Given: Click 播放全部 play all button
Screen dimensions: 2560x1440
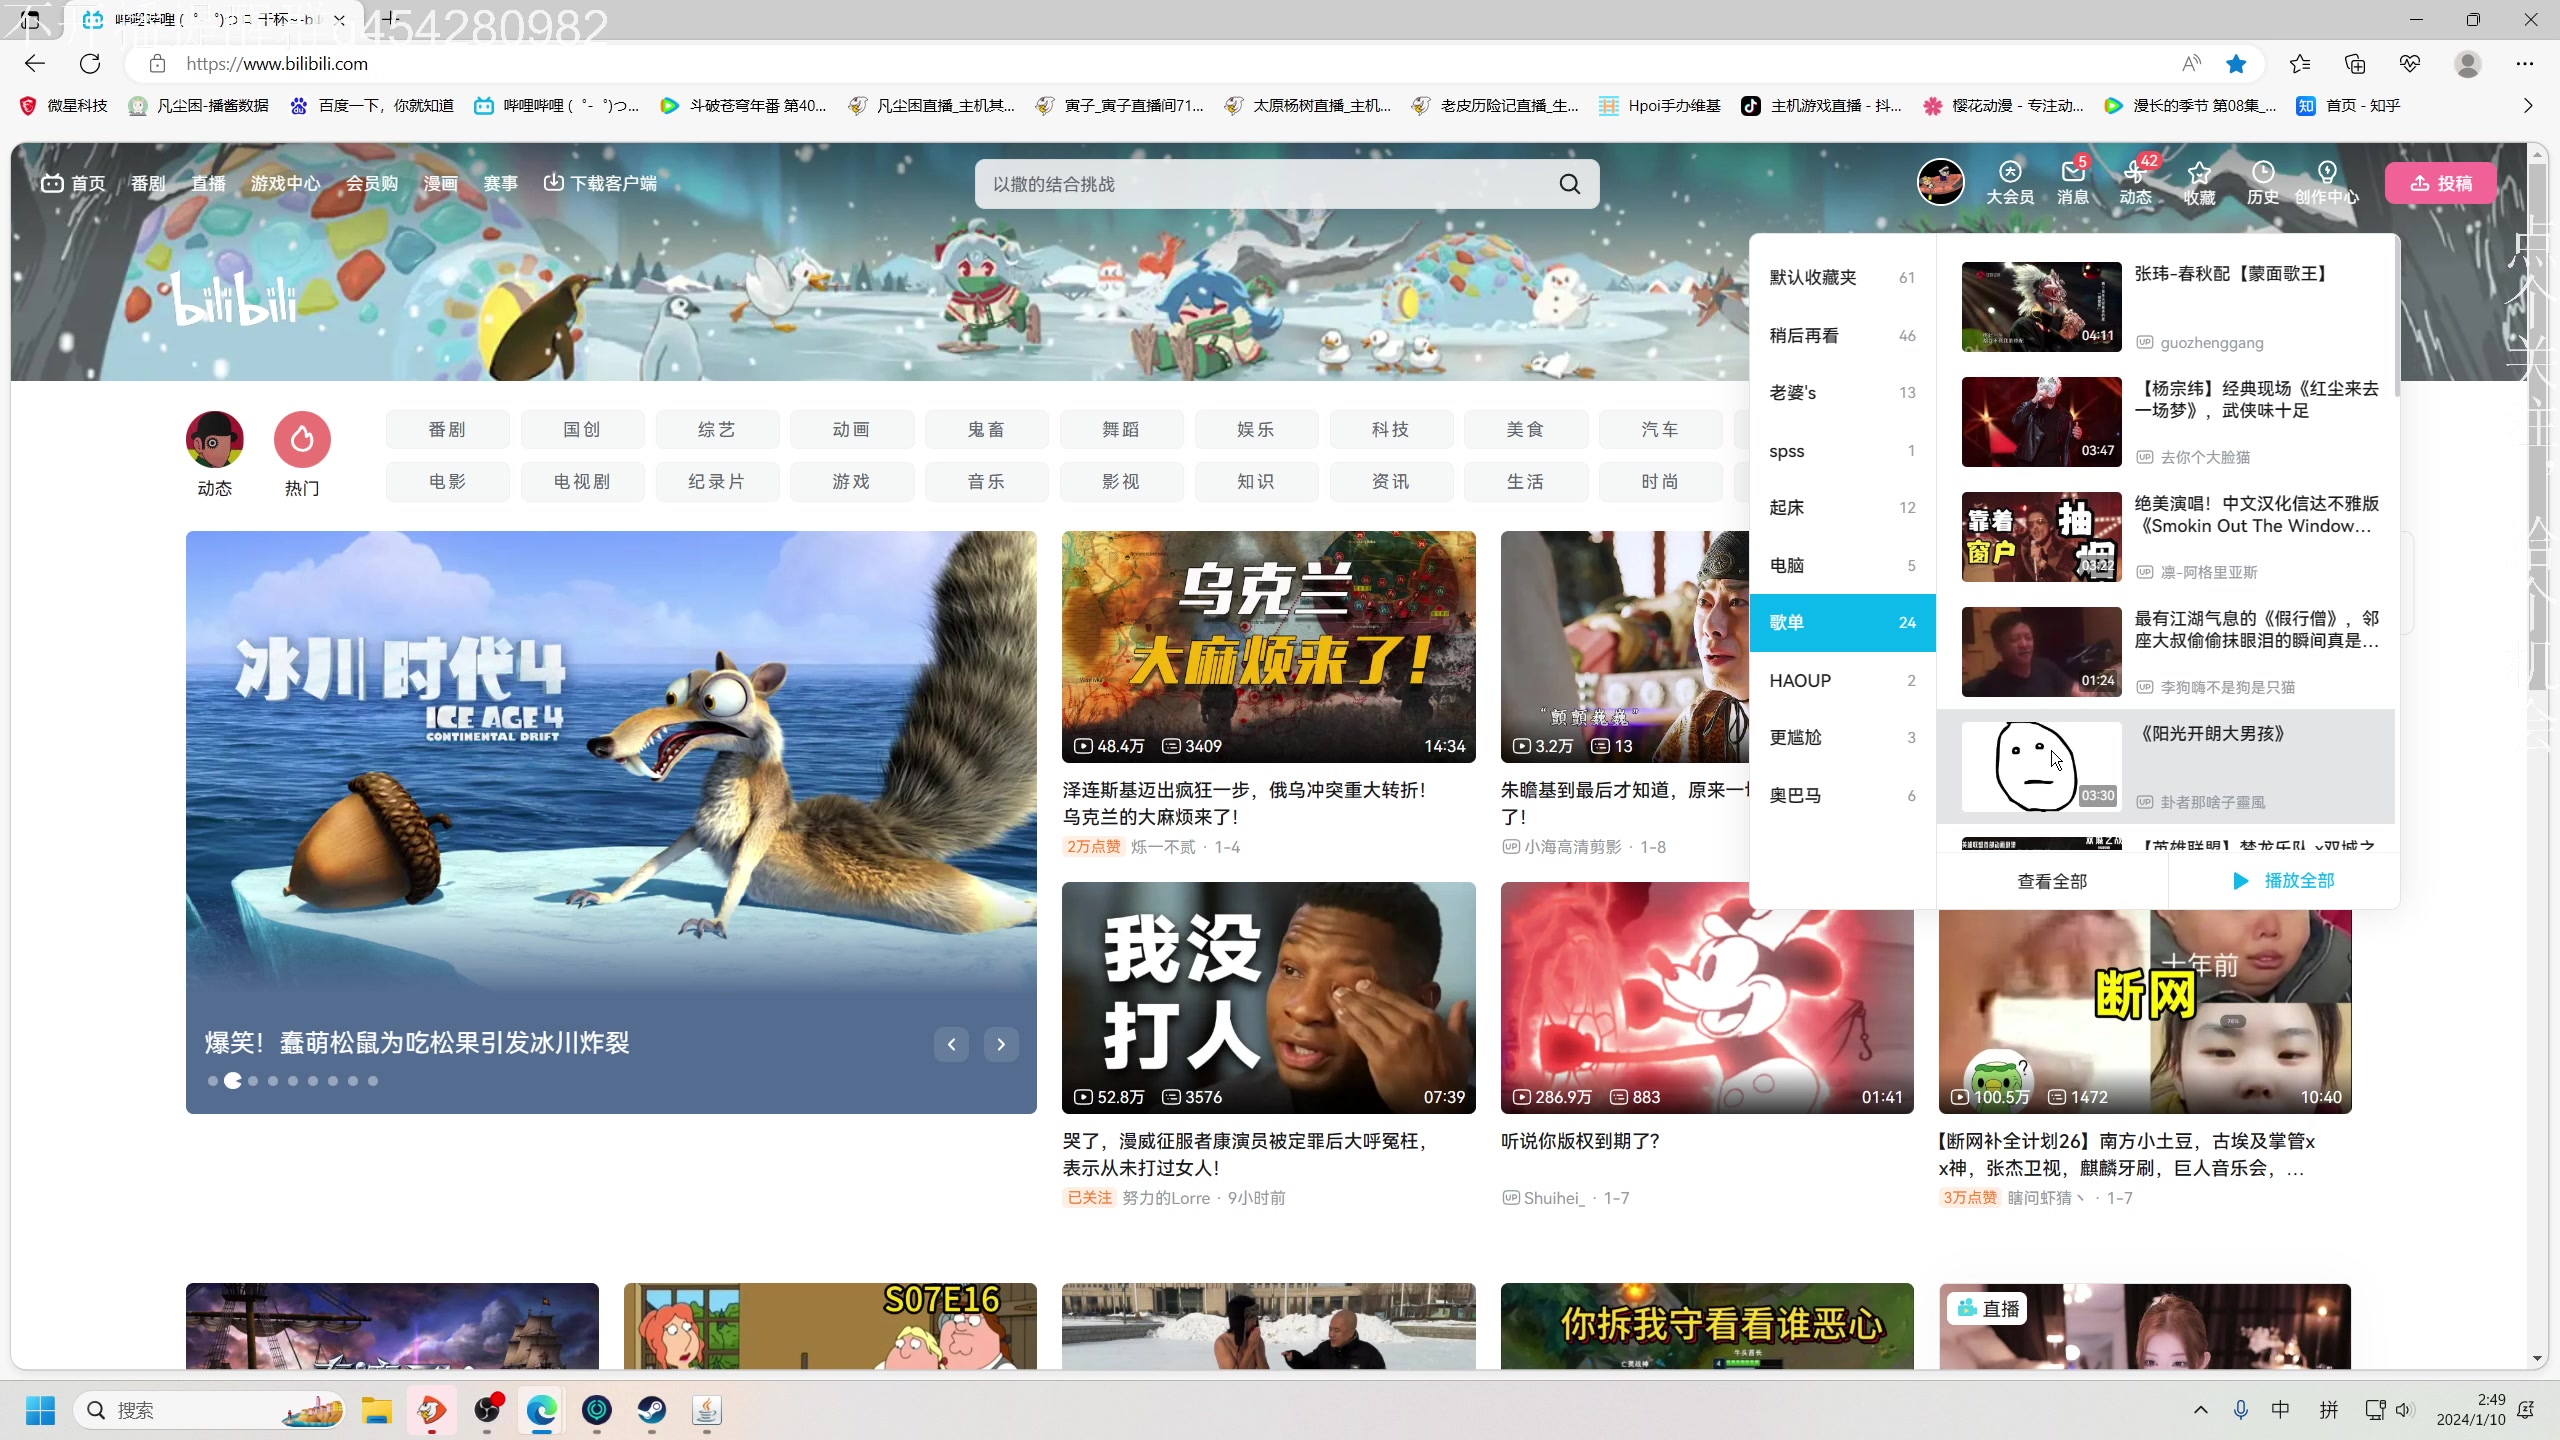Looking at the screenshot, I should pyautogui.click(x=2284, y=881).
